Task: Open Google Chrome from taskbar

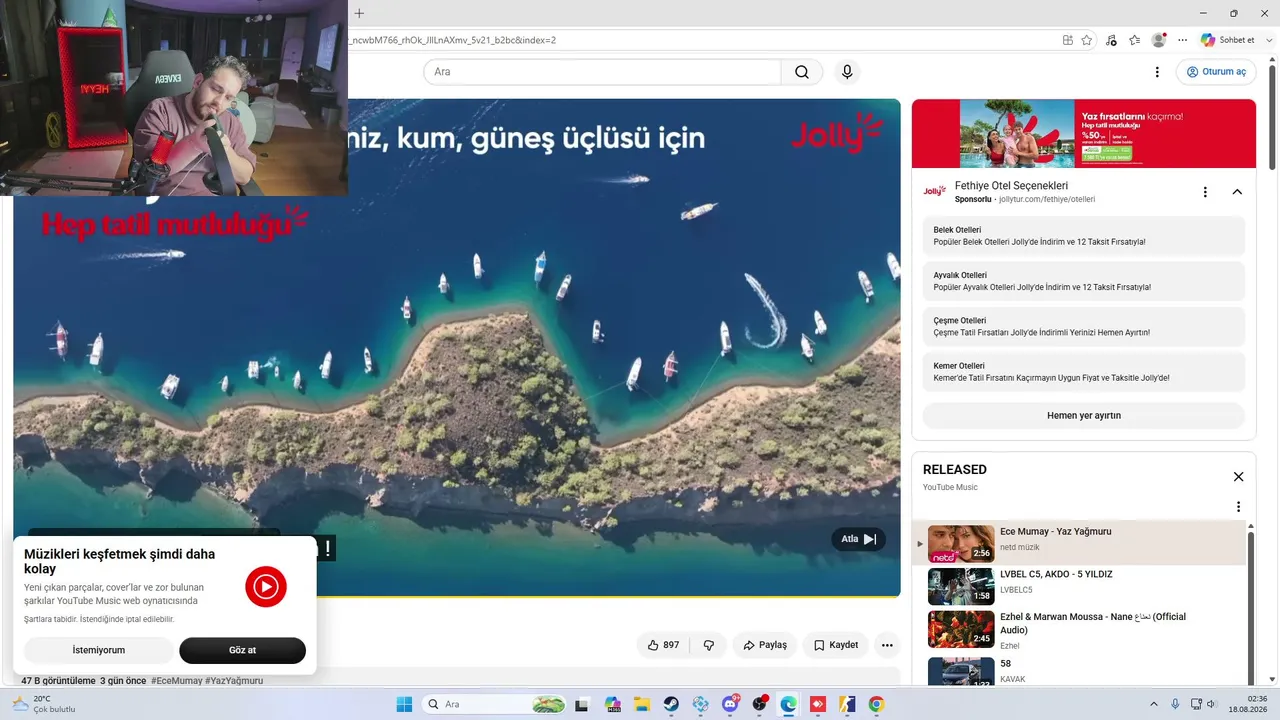Action: click(x=876, y=704)
